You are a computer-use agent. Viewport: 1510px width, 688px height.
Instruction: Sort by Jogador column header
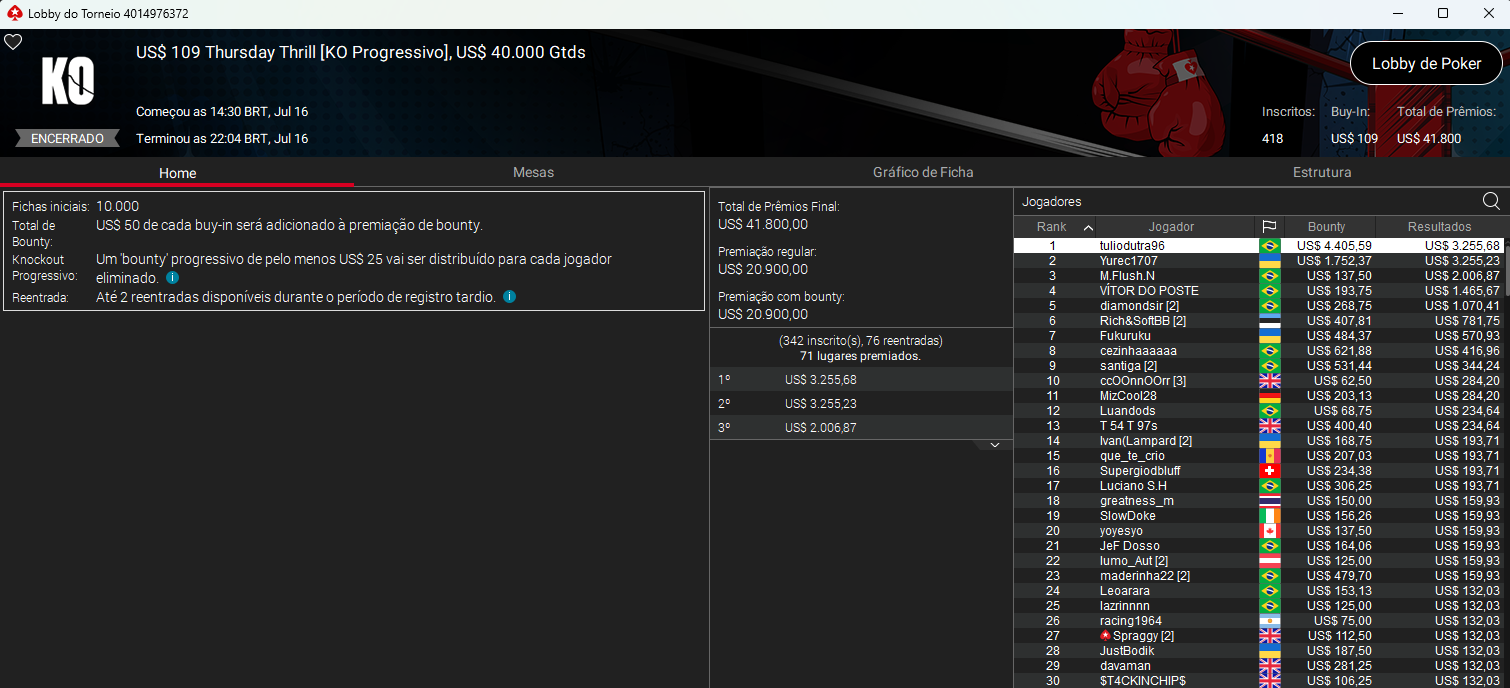(1171, 227)
